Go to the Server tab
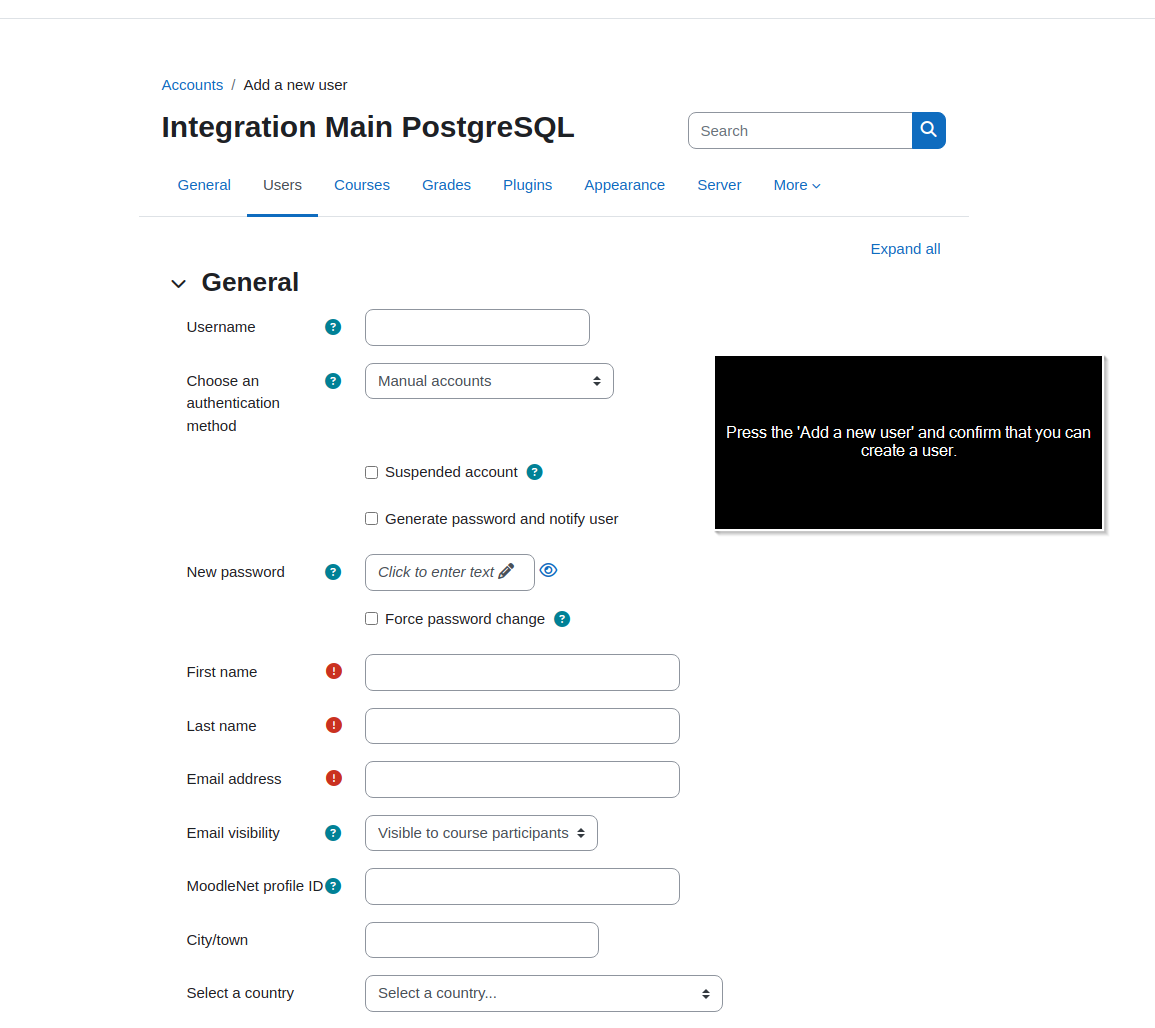 point(719,186)
